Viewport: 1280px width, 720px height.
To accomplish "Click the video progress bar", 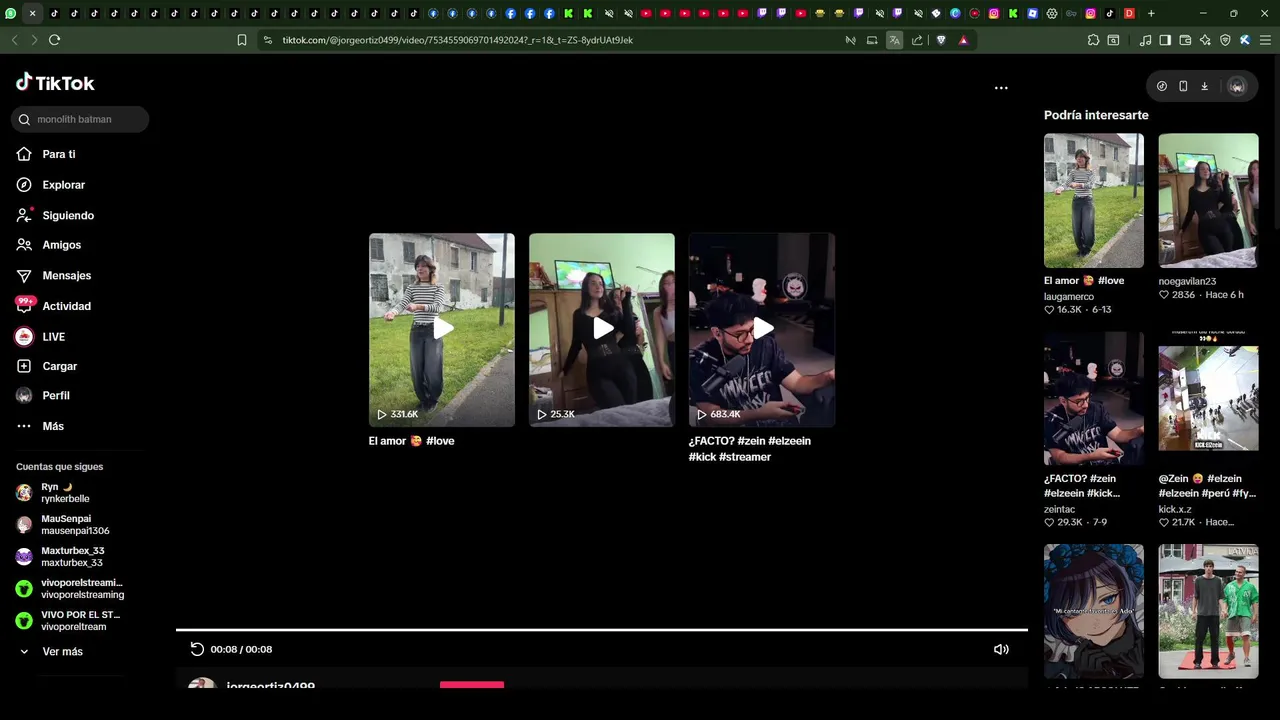I will [602, 630].
